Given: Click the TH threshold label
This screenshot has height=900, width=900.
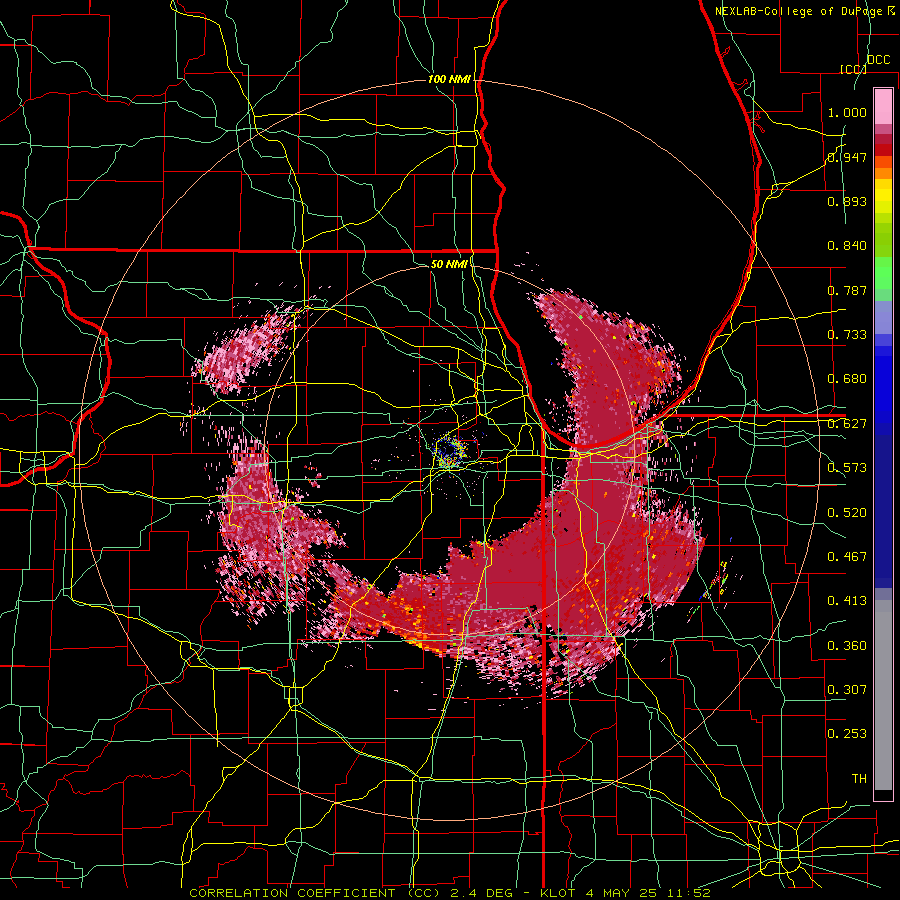Looking at the screenshot, I should click(x=859, y=779).
